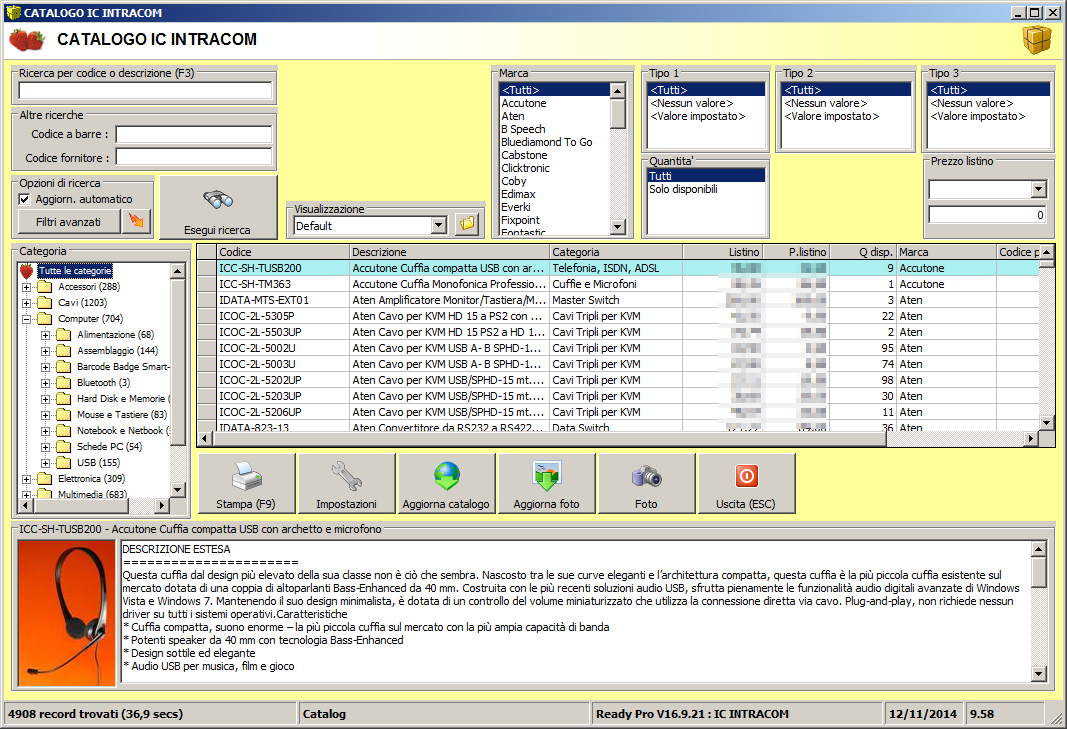The width and height of the screenshot is (1067, 729).
Task: Expand the Elettronica (309) tree node
Action: click(x=26, y=479)
